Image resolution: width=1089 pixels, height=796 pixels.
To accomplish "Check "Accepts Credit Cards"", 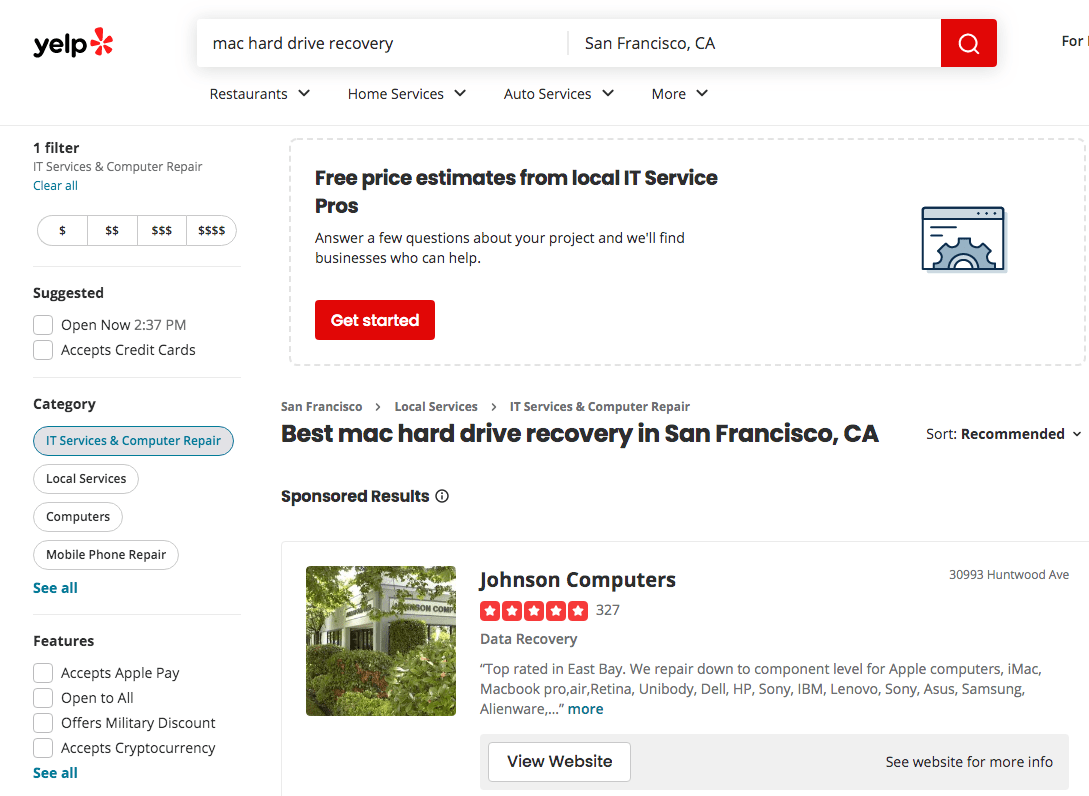I will coord(43,349).
